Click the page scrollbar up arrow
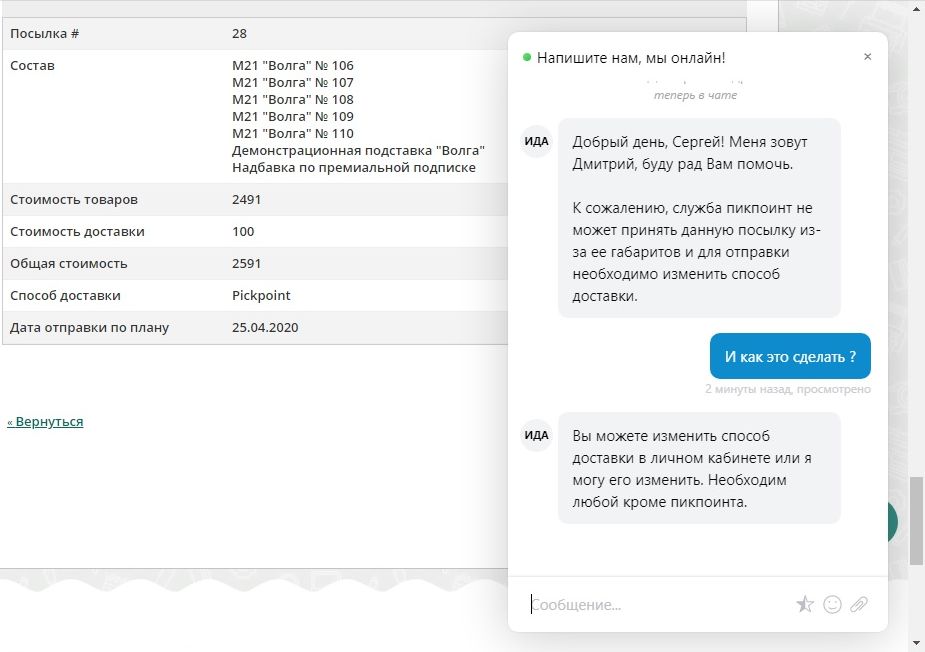 [x=917, y=8]
